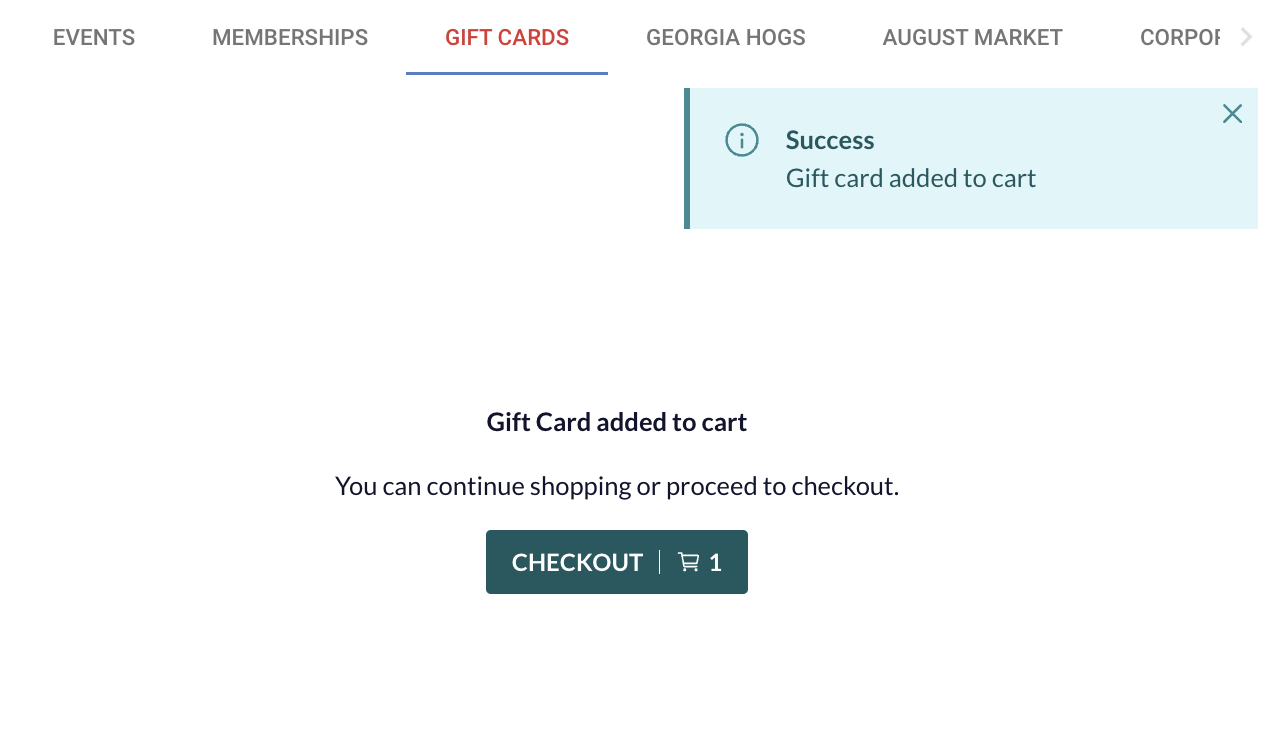Click the cart item count number 1
The height and width of the screenshot is (746, 1278).
point(715,563)
